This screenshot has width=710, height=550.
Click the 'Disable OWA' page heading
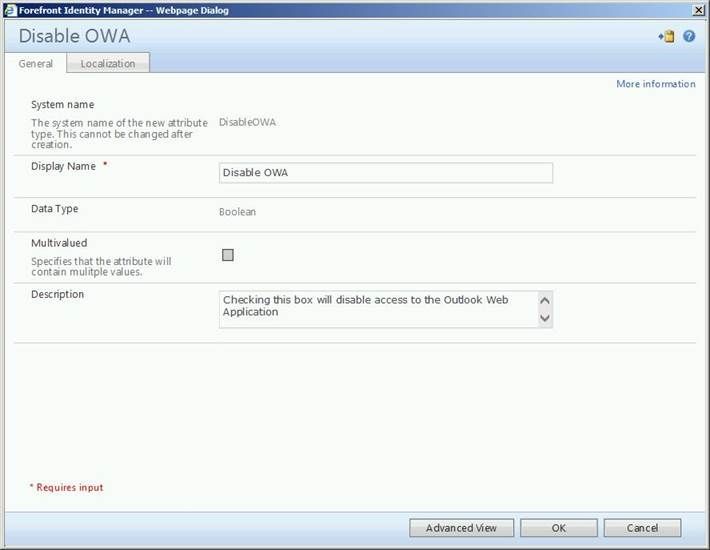pyautogui.click(x=74, y=36)
